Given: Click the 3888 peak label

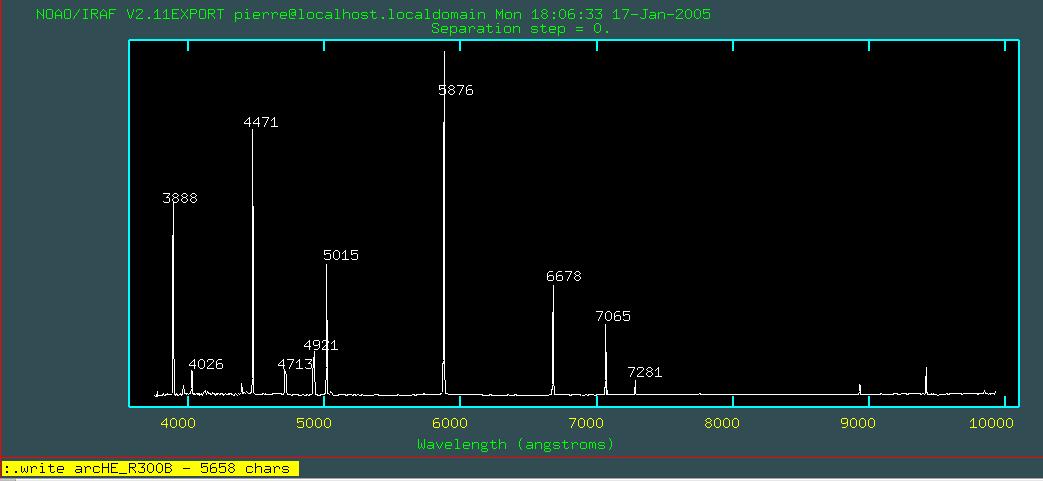Looking at the screenshot, I should 180,198.
